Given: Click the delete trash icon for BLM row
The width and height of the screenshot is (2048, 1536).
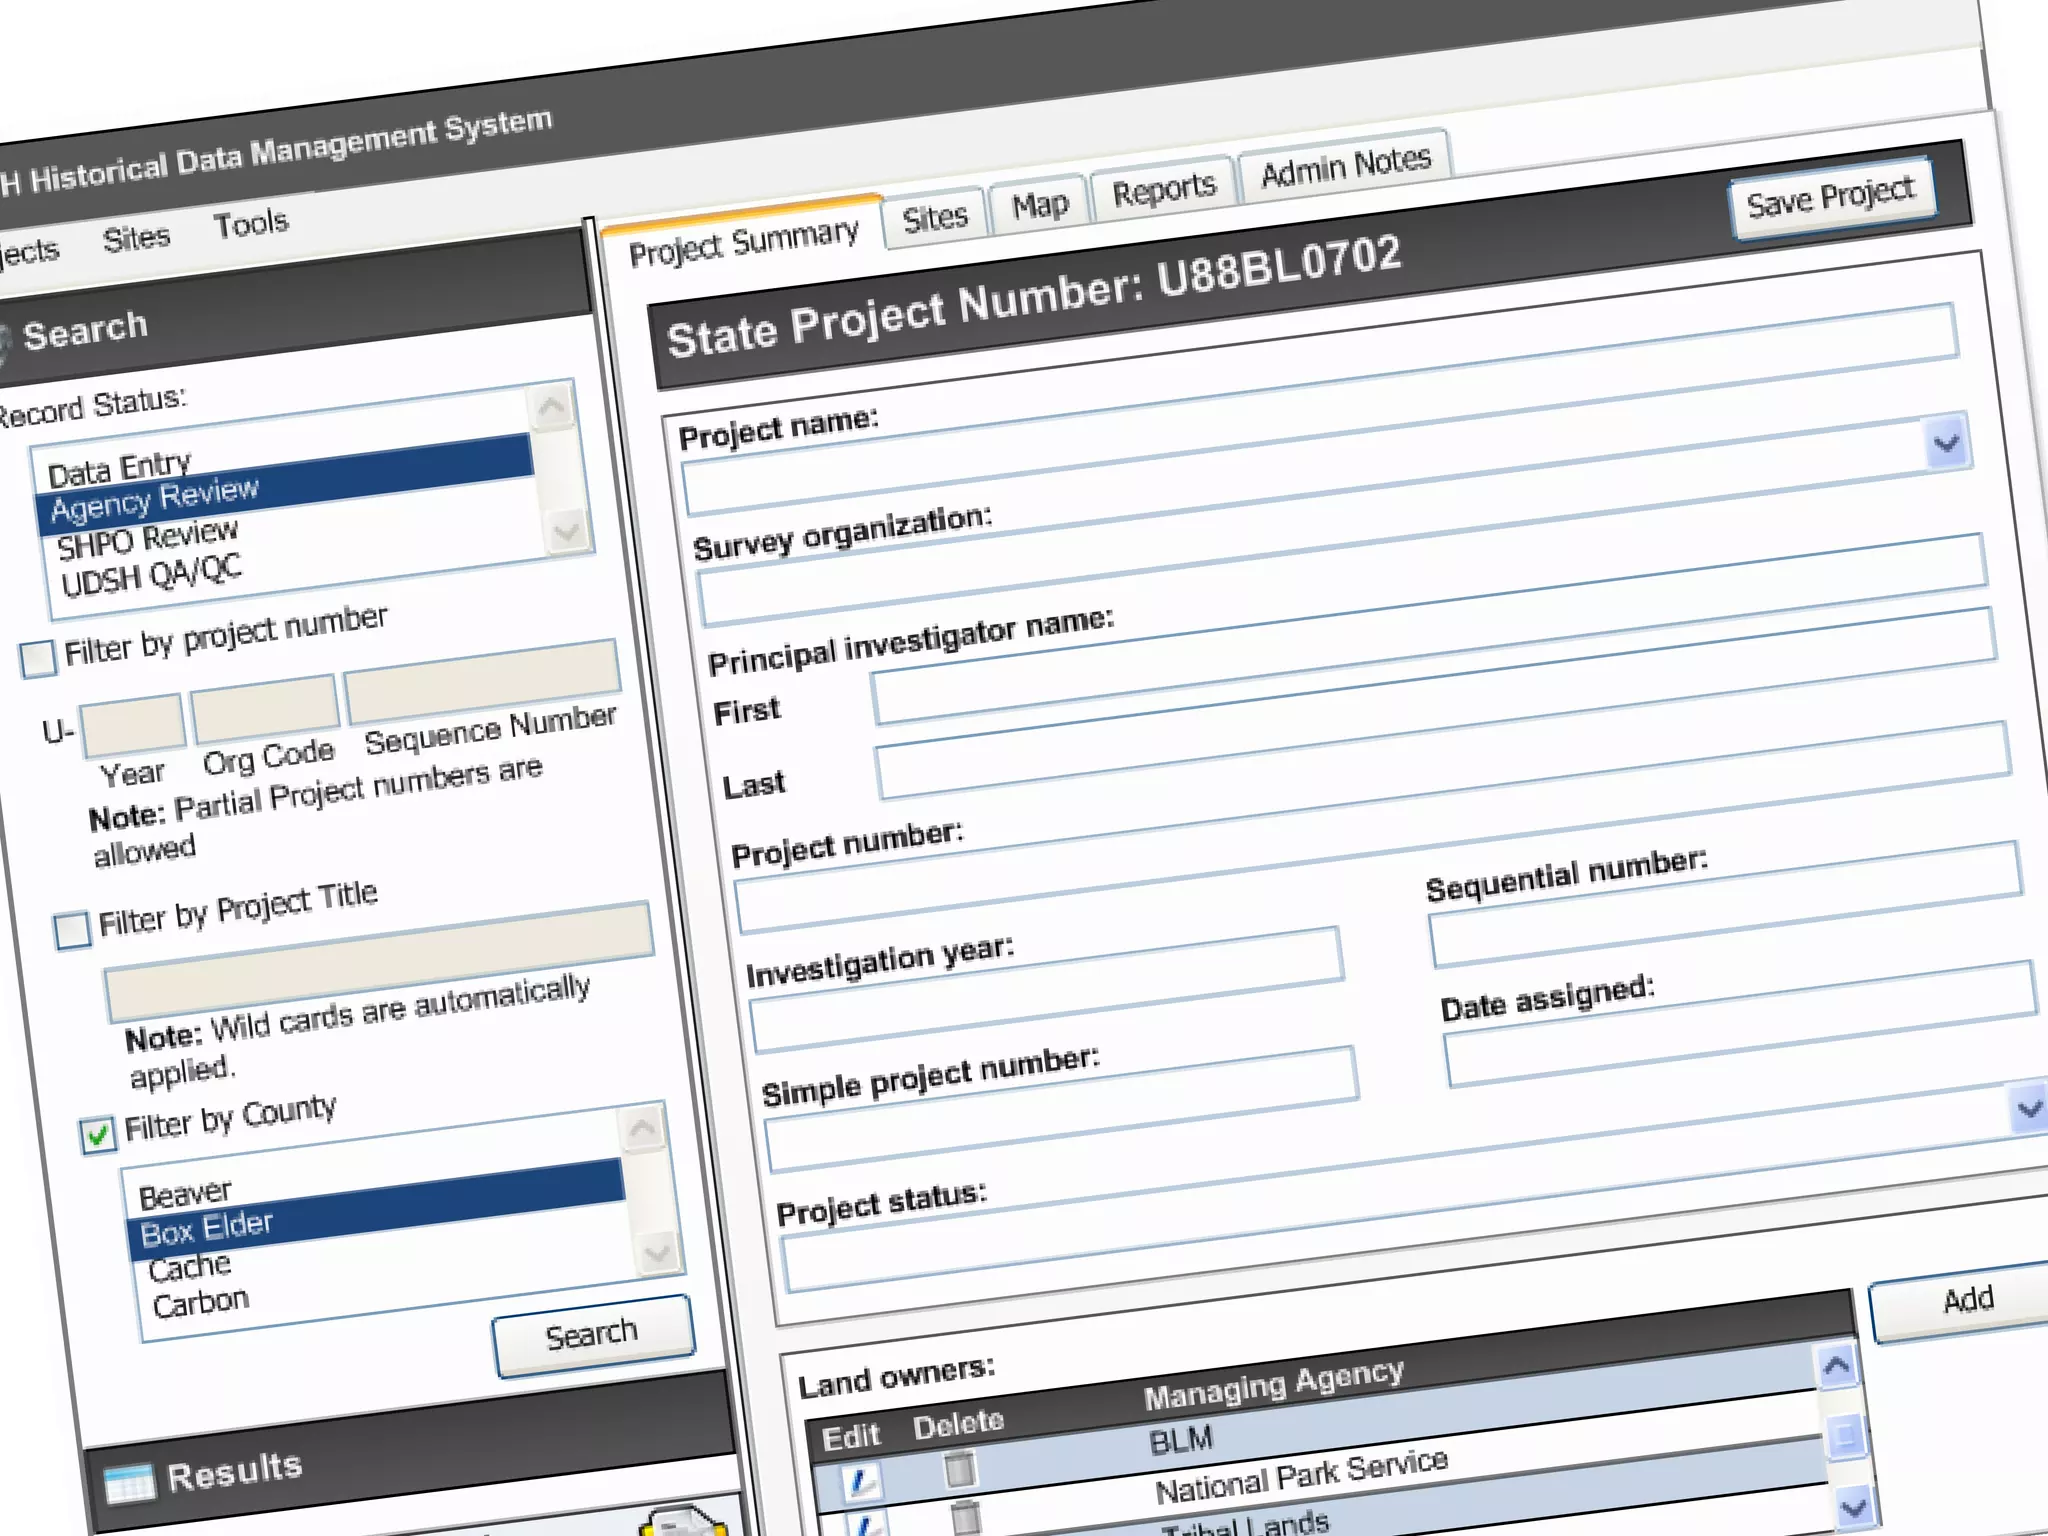Looking at the screenshot, I should pos(960,1469).
